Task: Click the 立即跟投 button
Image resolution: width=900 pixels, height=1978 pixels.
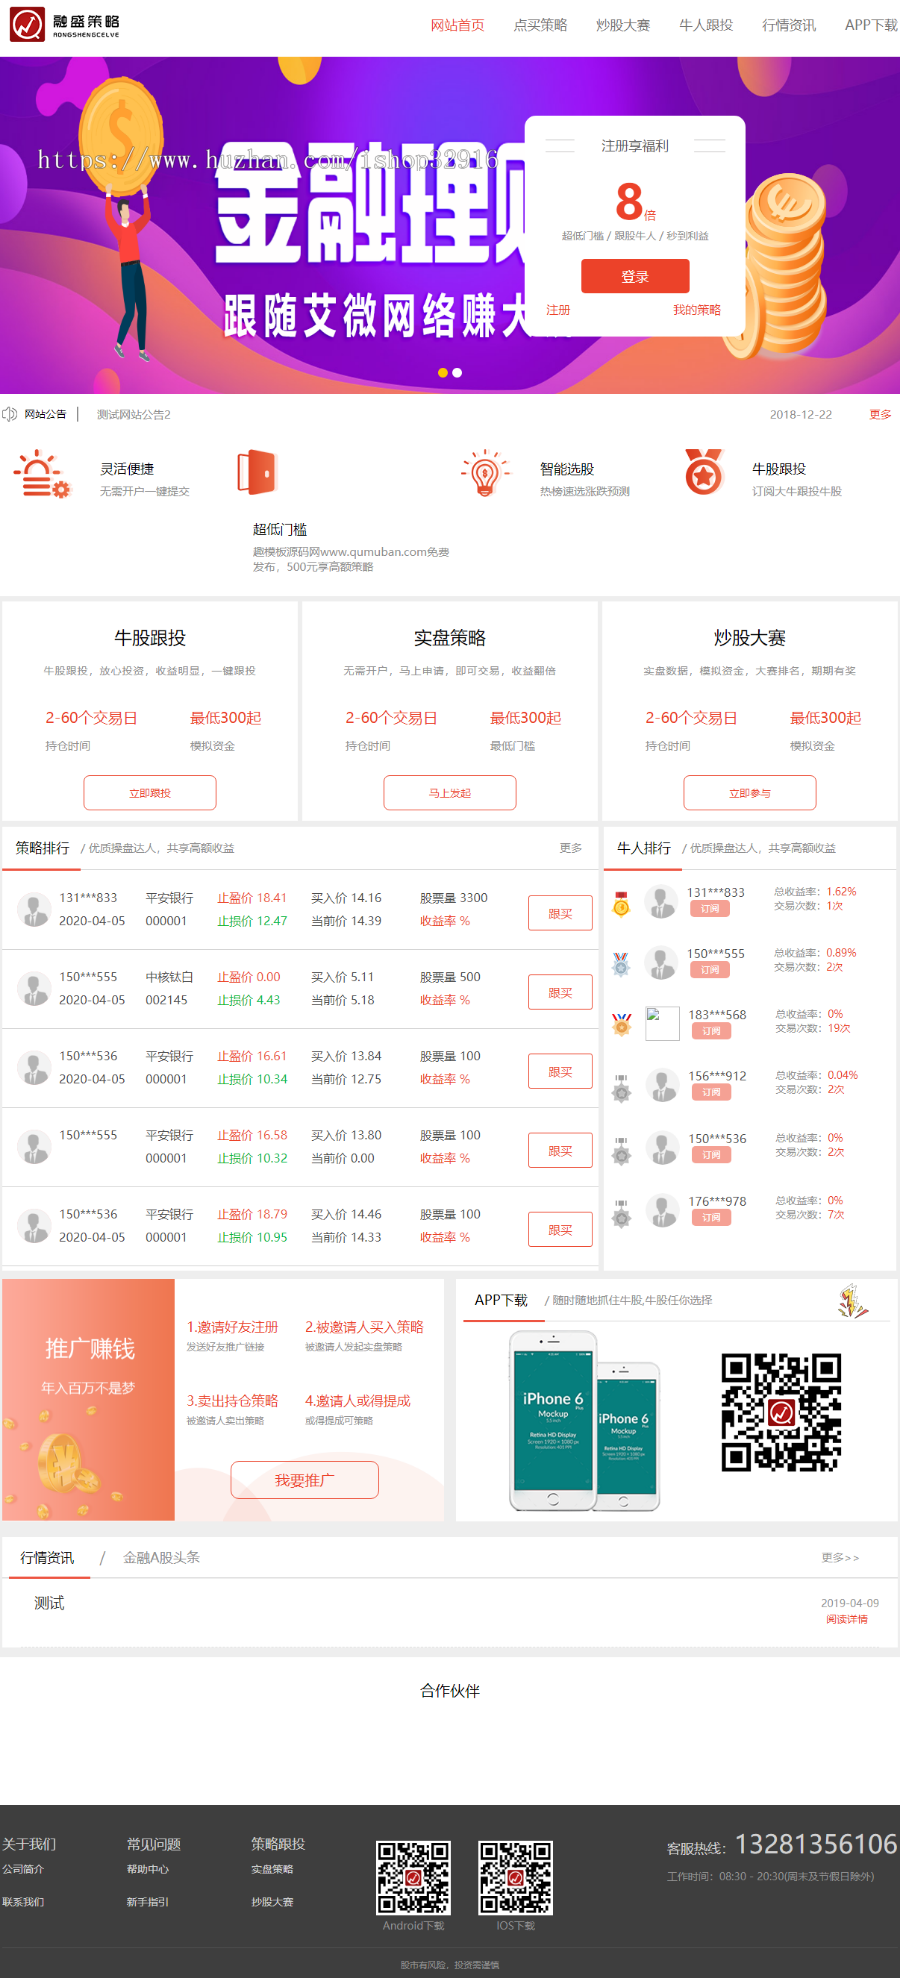Action: [x=150, y=793]
